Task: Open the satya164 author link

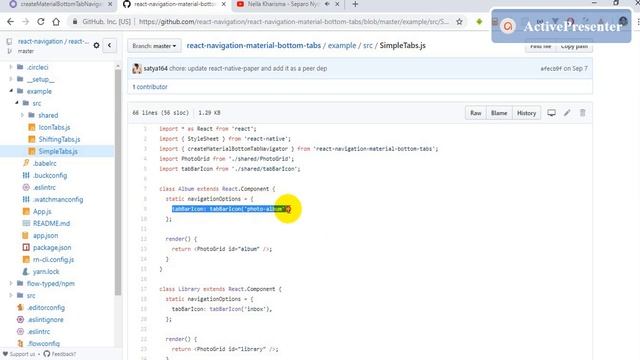Action: [156, 69]
